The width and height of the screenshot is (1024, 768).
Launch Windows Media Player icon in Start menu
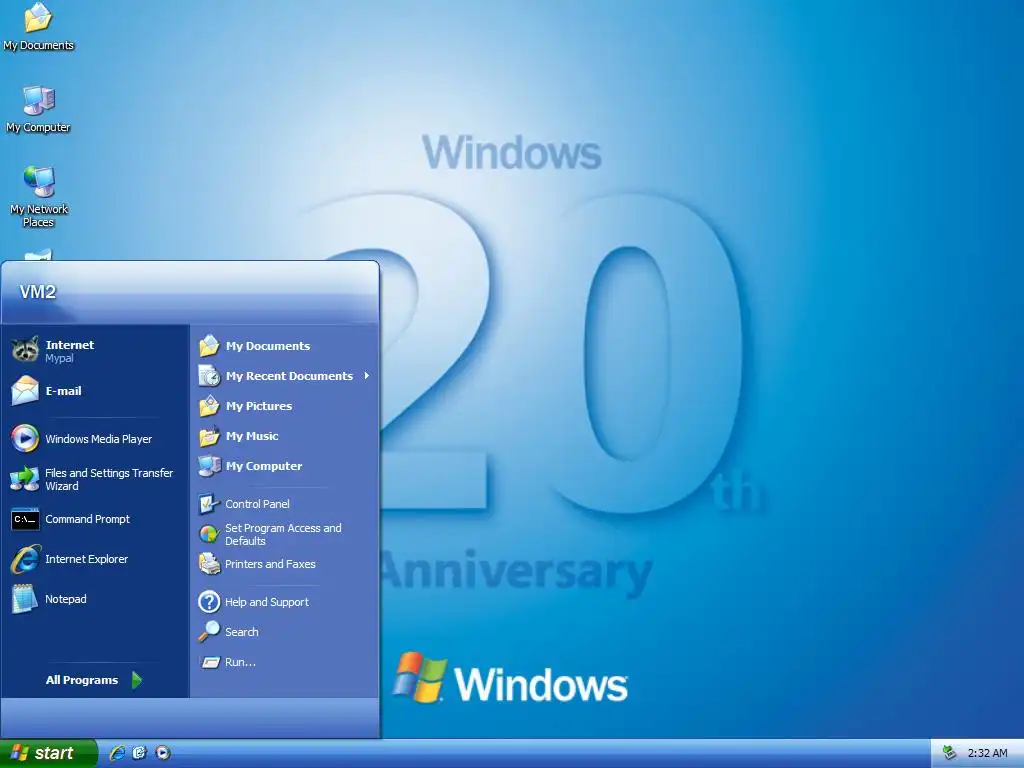coord(25,438)
